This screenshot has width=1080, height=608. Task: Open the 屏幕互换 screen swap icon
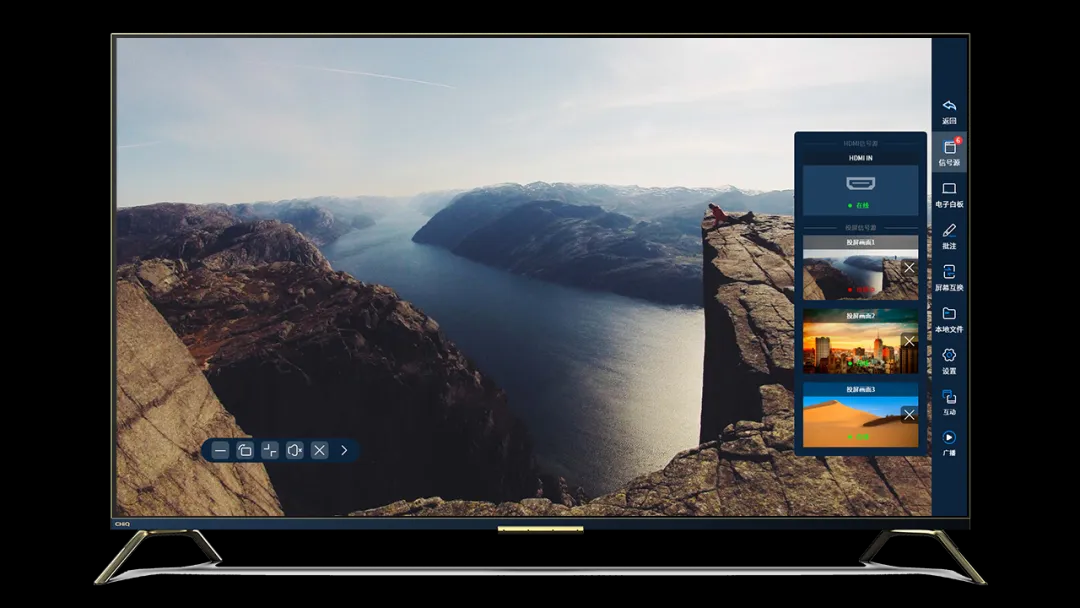coord(949,272)
